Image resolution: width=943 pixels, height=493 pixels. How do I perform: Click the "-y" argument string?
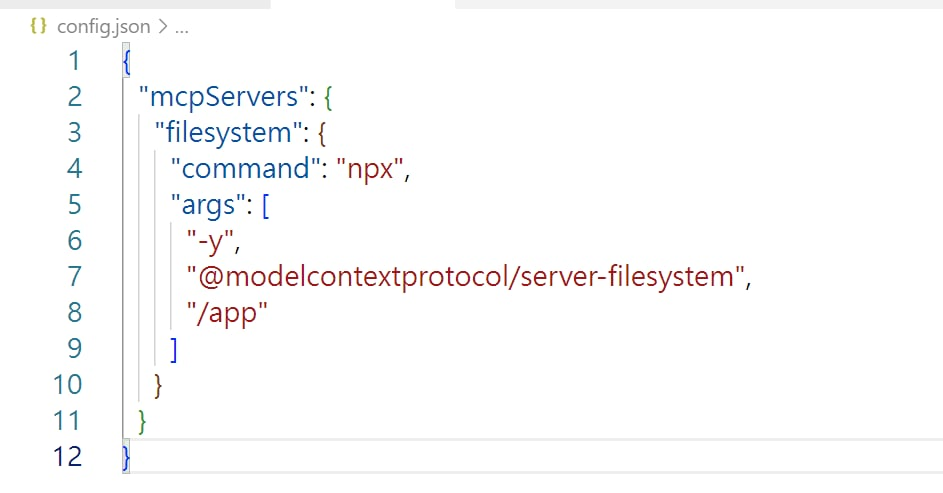[x=214, y=241]
